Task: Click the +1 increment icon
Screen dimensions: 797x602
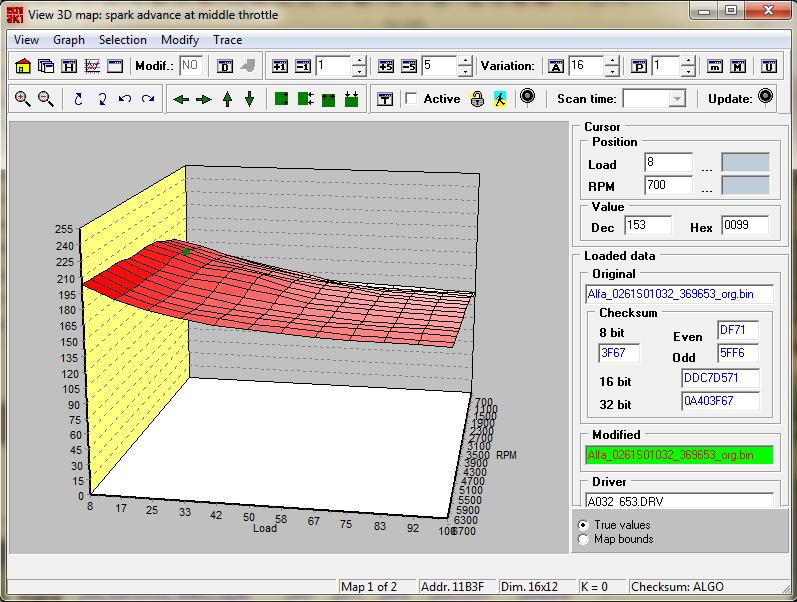Action: (279, 66)
